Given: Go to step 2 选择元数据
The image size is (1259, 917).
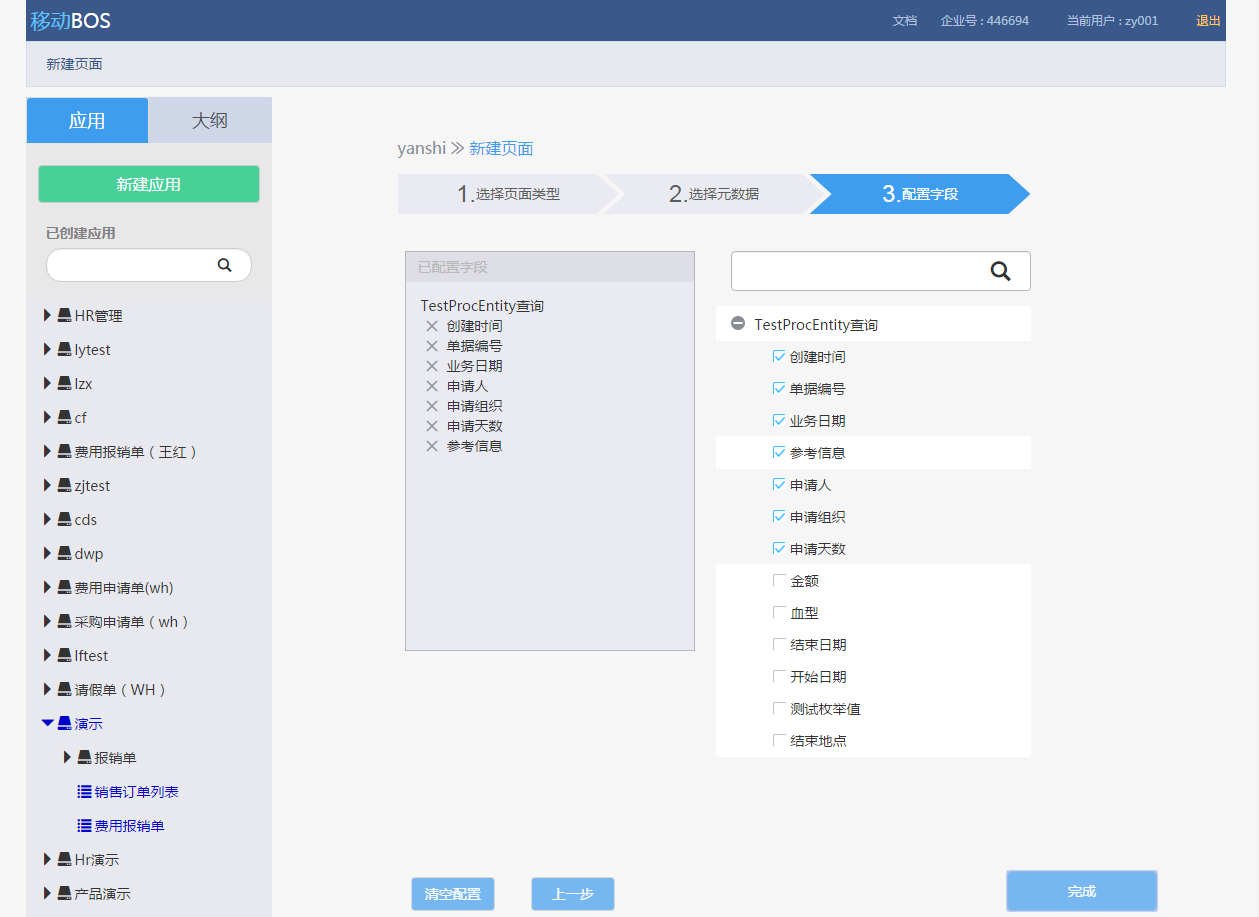Looking at the screenshot, I should pos(714,194).
